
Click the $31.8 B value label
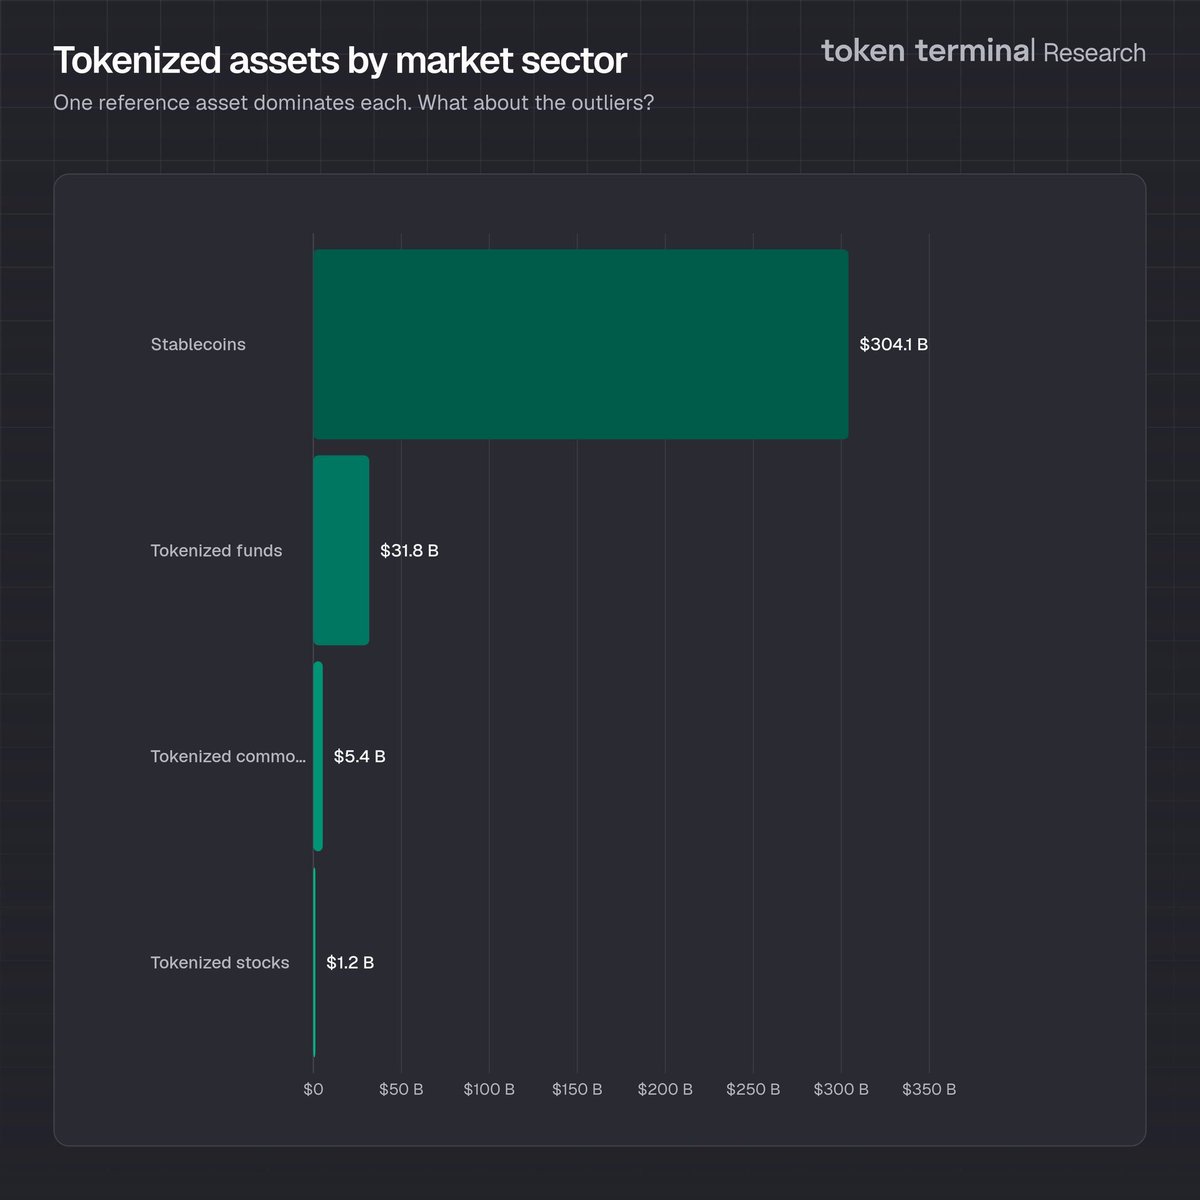409,550
